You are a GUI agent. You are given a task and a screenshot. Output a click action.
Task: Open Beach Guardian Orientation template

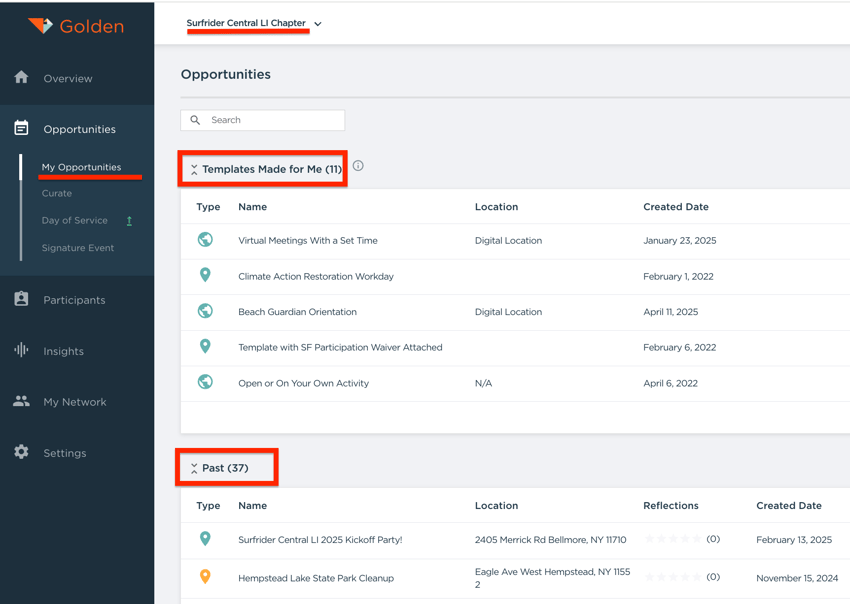coord(298,312)
